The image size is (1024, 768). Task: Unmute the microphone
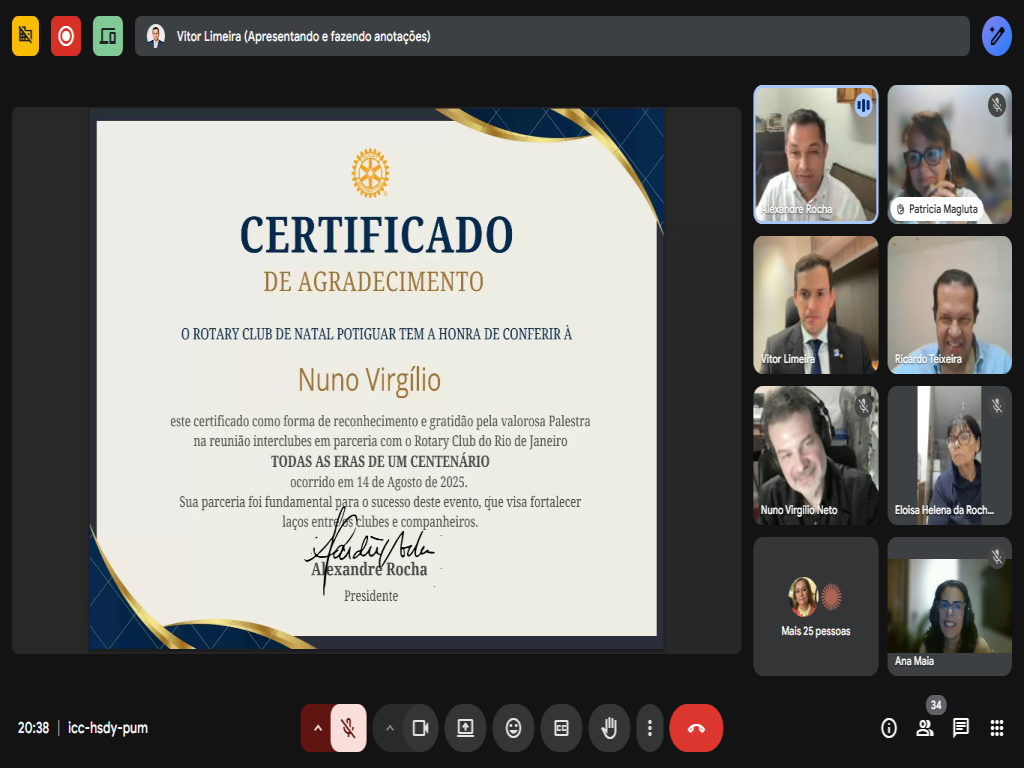[348, 728]
